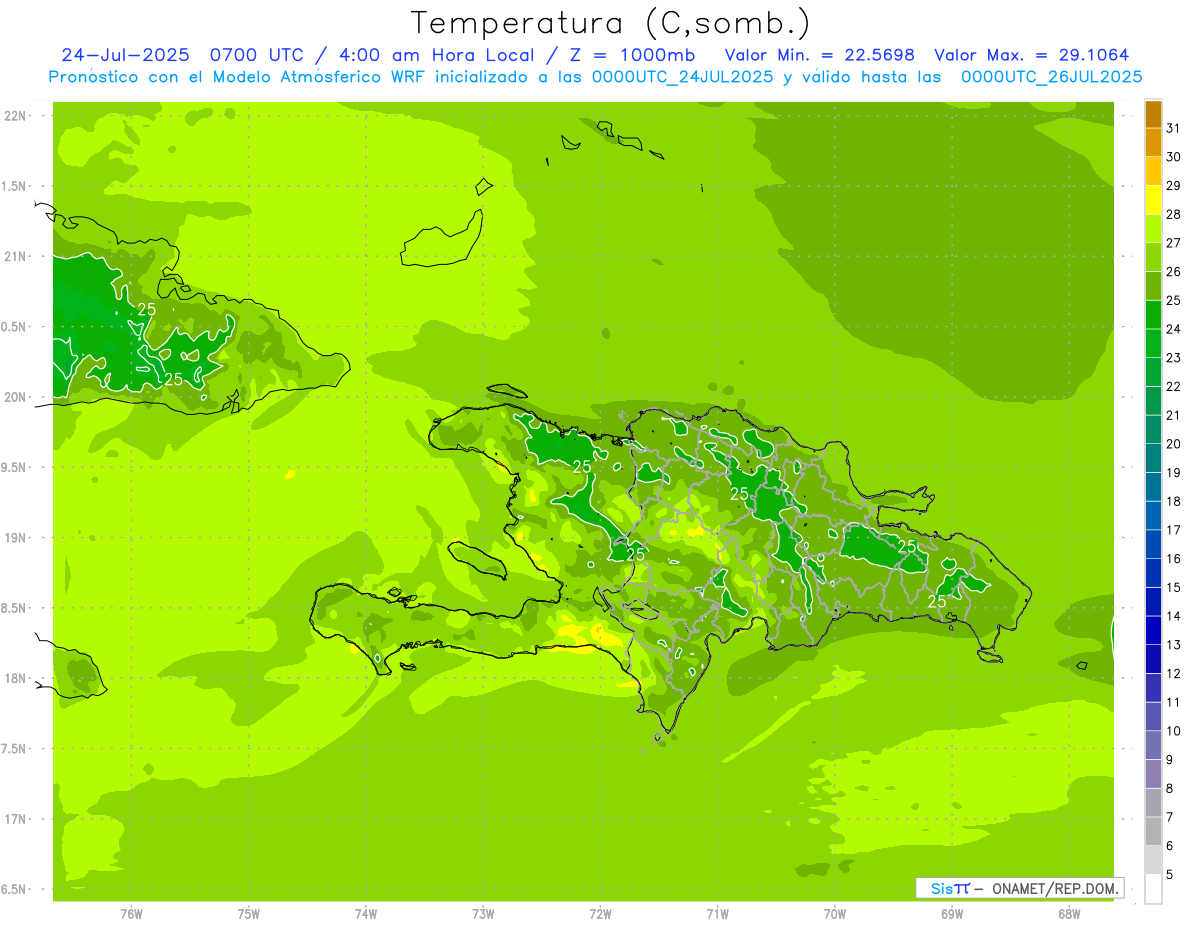Click the colorbar label "14"

[x=1174, y=616]
